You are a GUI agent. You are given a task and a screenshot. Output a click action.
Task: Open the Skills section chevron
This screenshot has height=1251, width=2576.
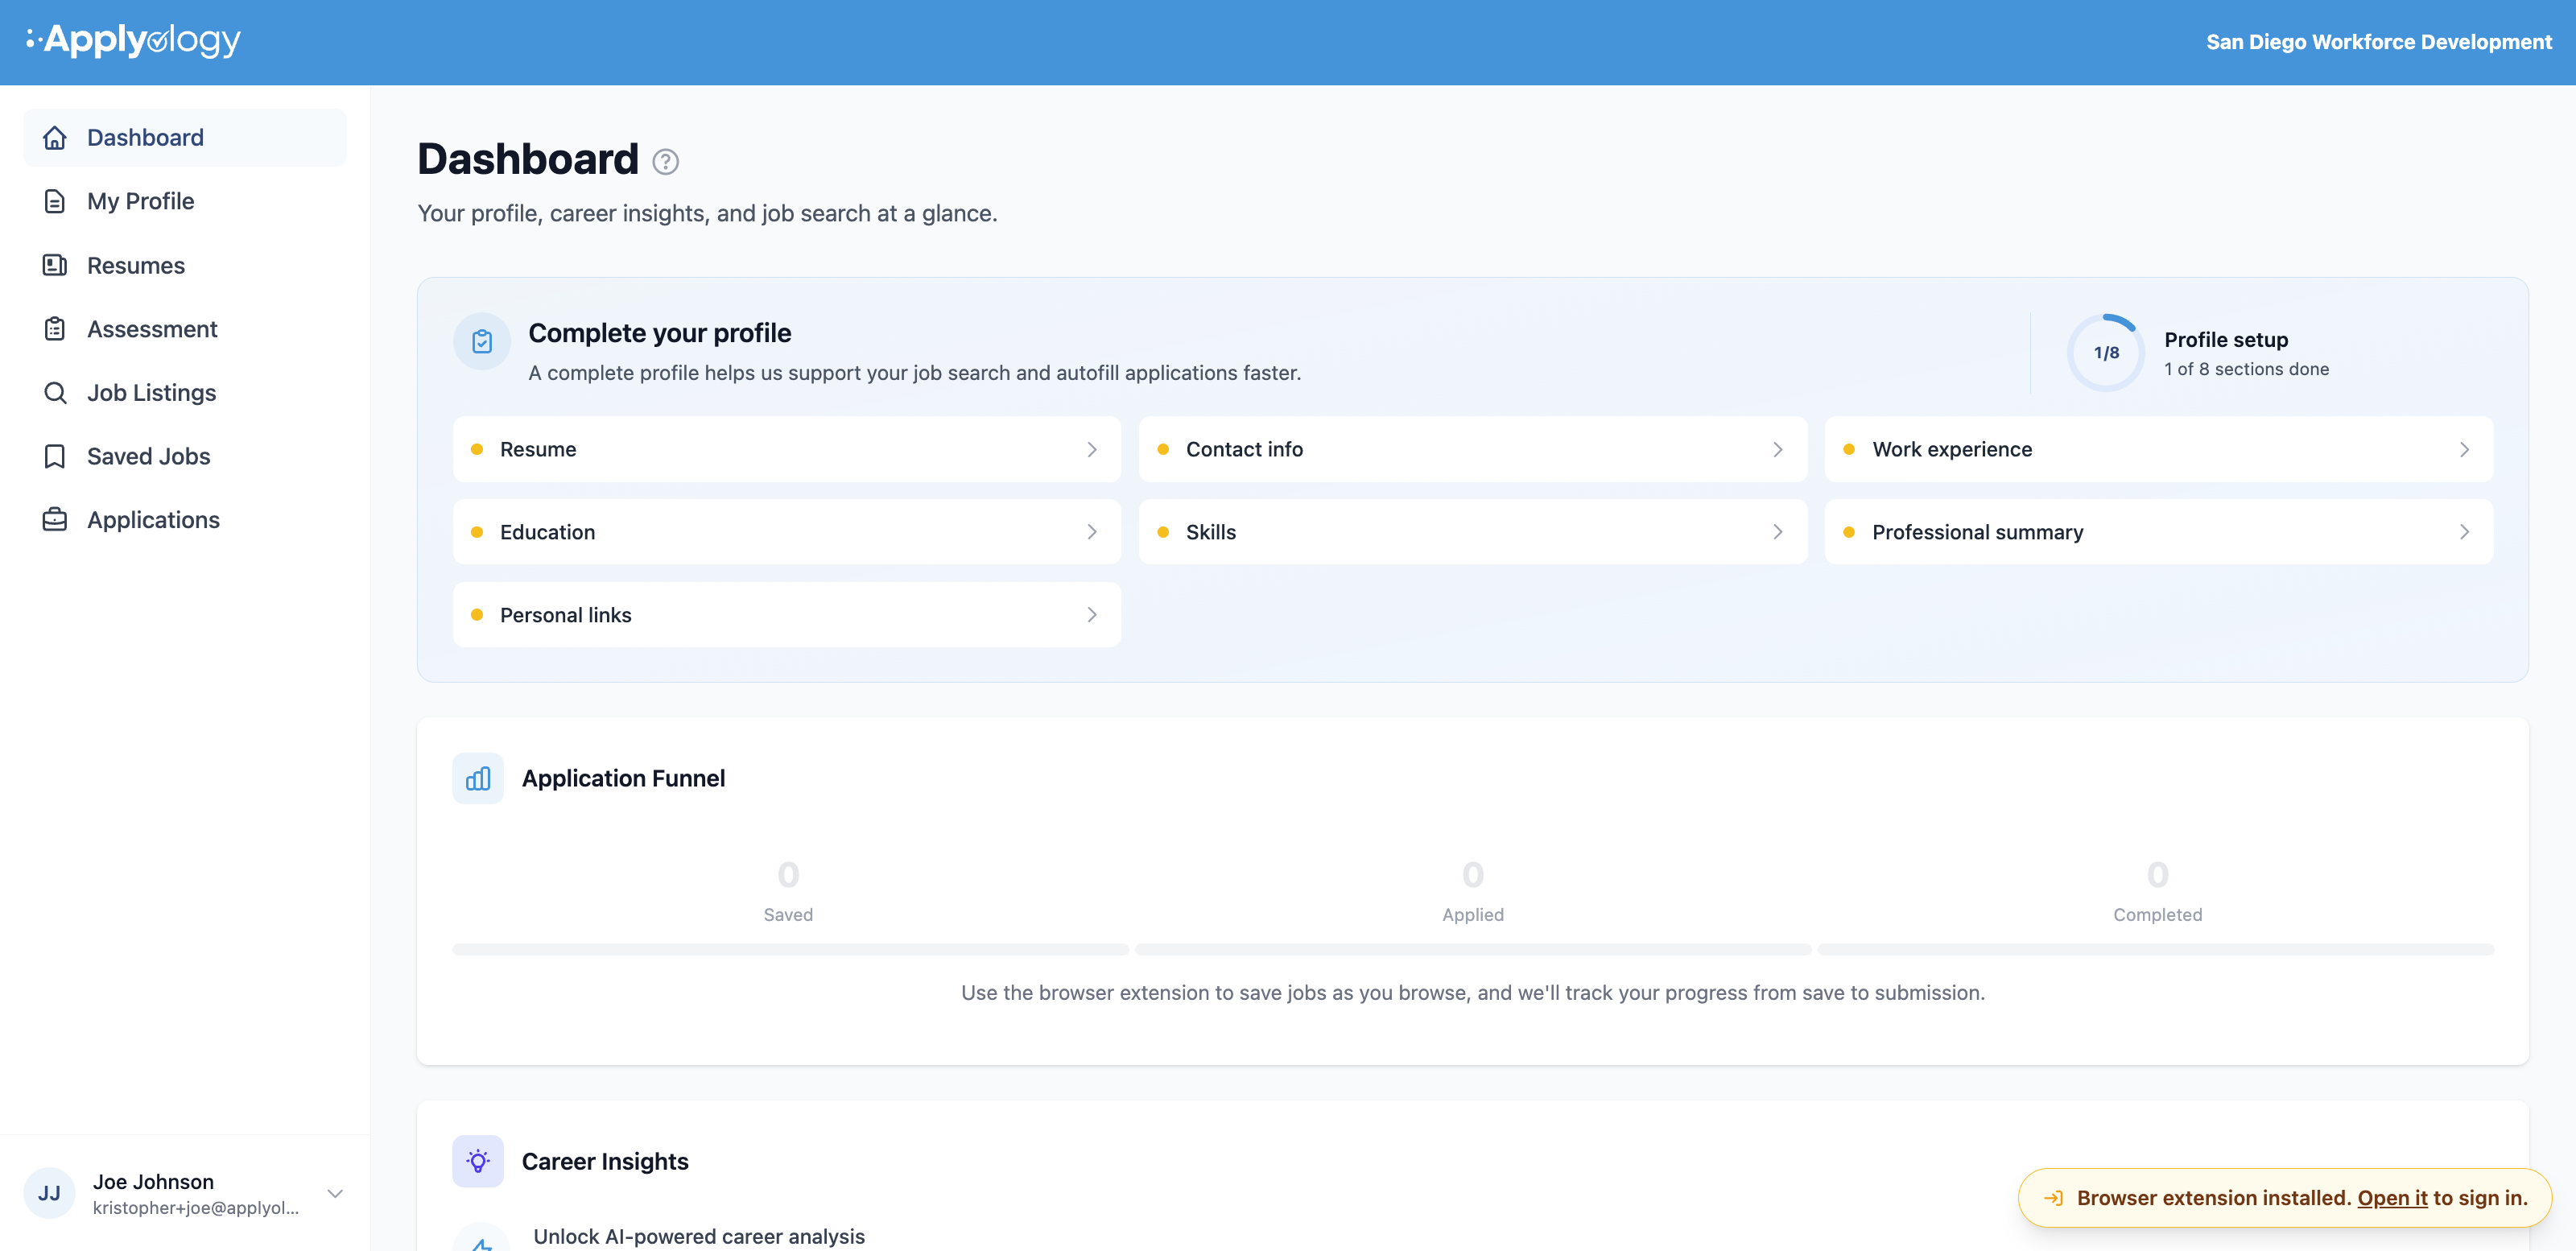[1778, 533]
